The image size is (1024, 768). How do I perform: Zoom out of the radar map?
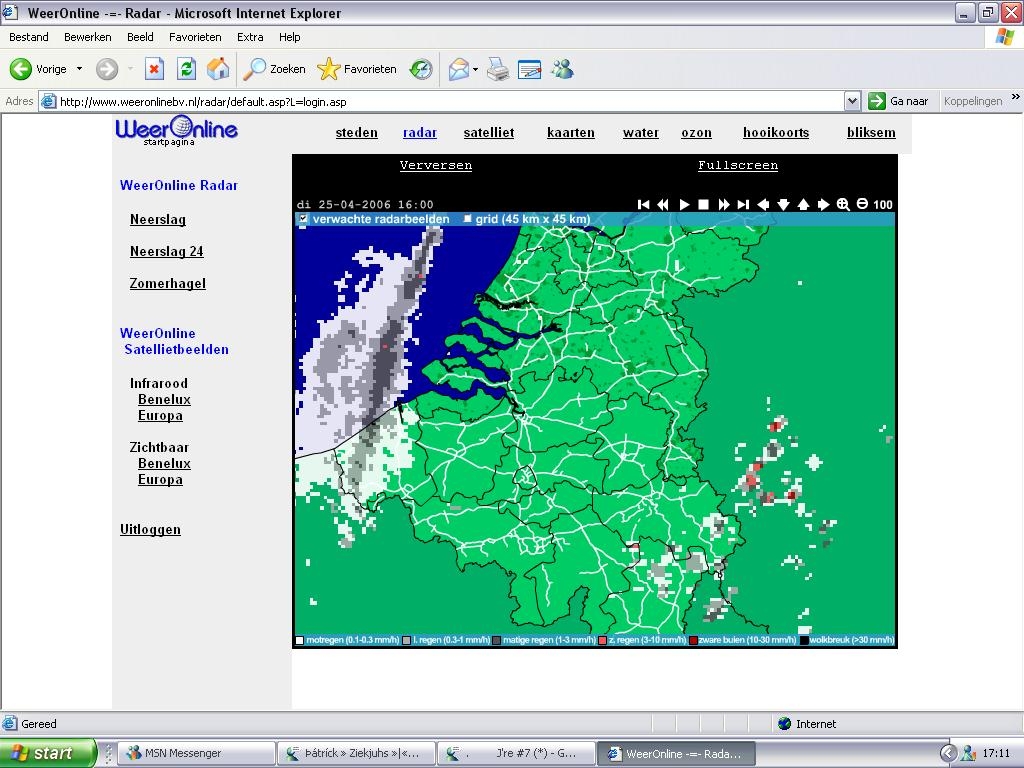pyautogui.click(x=862, y=204)
